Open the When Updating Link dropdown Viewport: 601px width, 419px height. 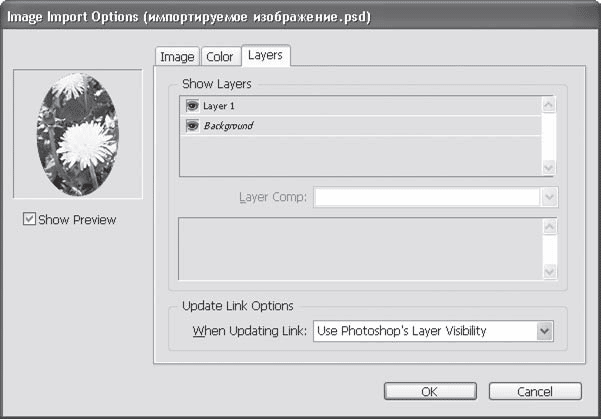click(x=544, y=330)
